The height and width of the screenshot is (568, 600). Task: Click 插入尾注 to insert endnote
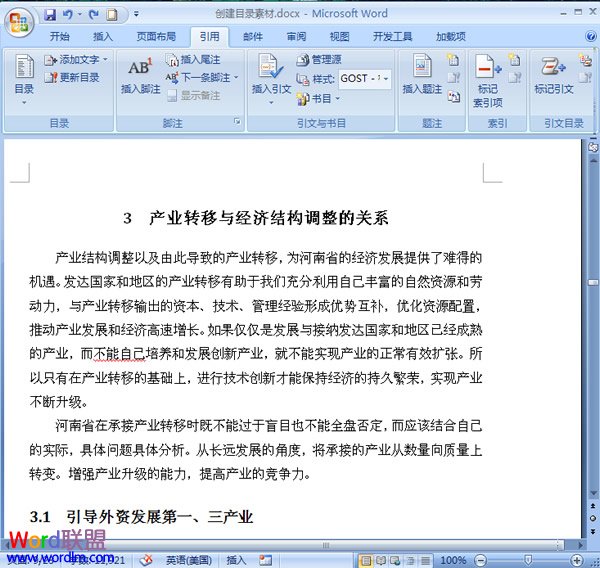tap(193, 60)
